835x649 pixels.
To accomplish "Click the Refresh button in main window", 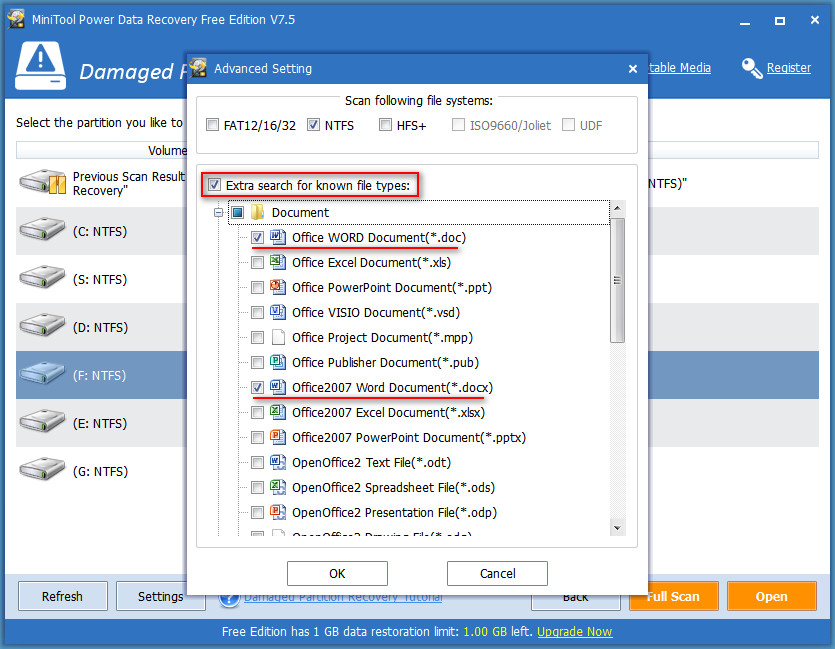I will point(62,596).
